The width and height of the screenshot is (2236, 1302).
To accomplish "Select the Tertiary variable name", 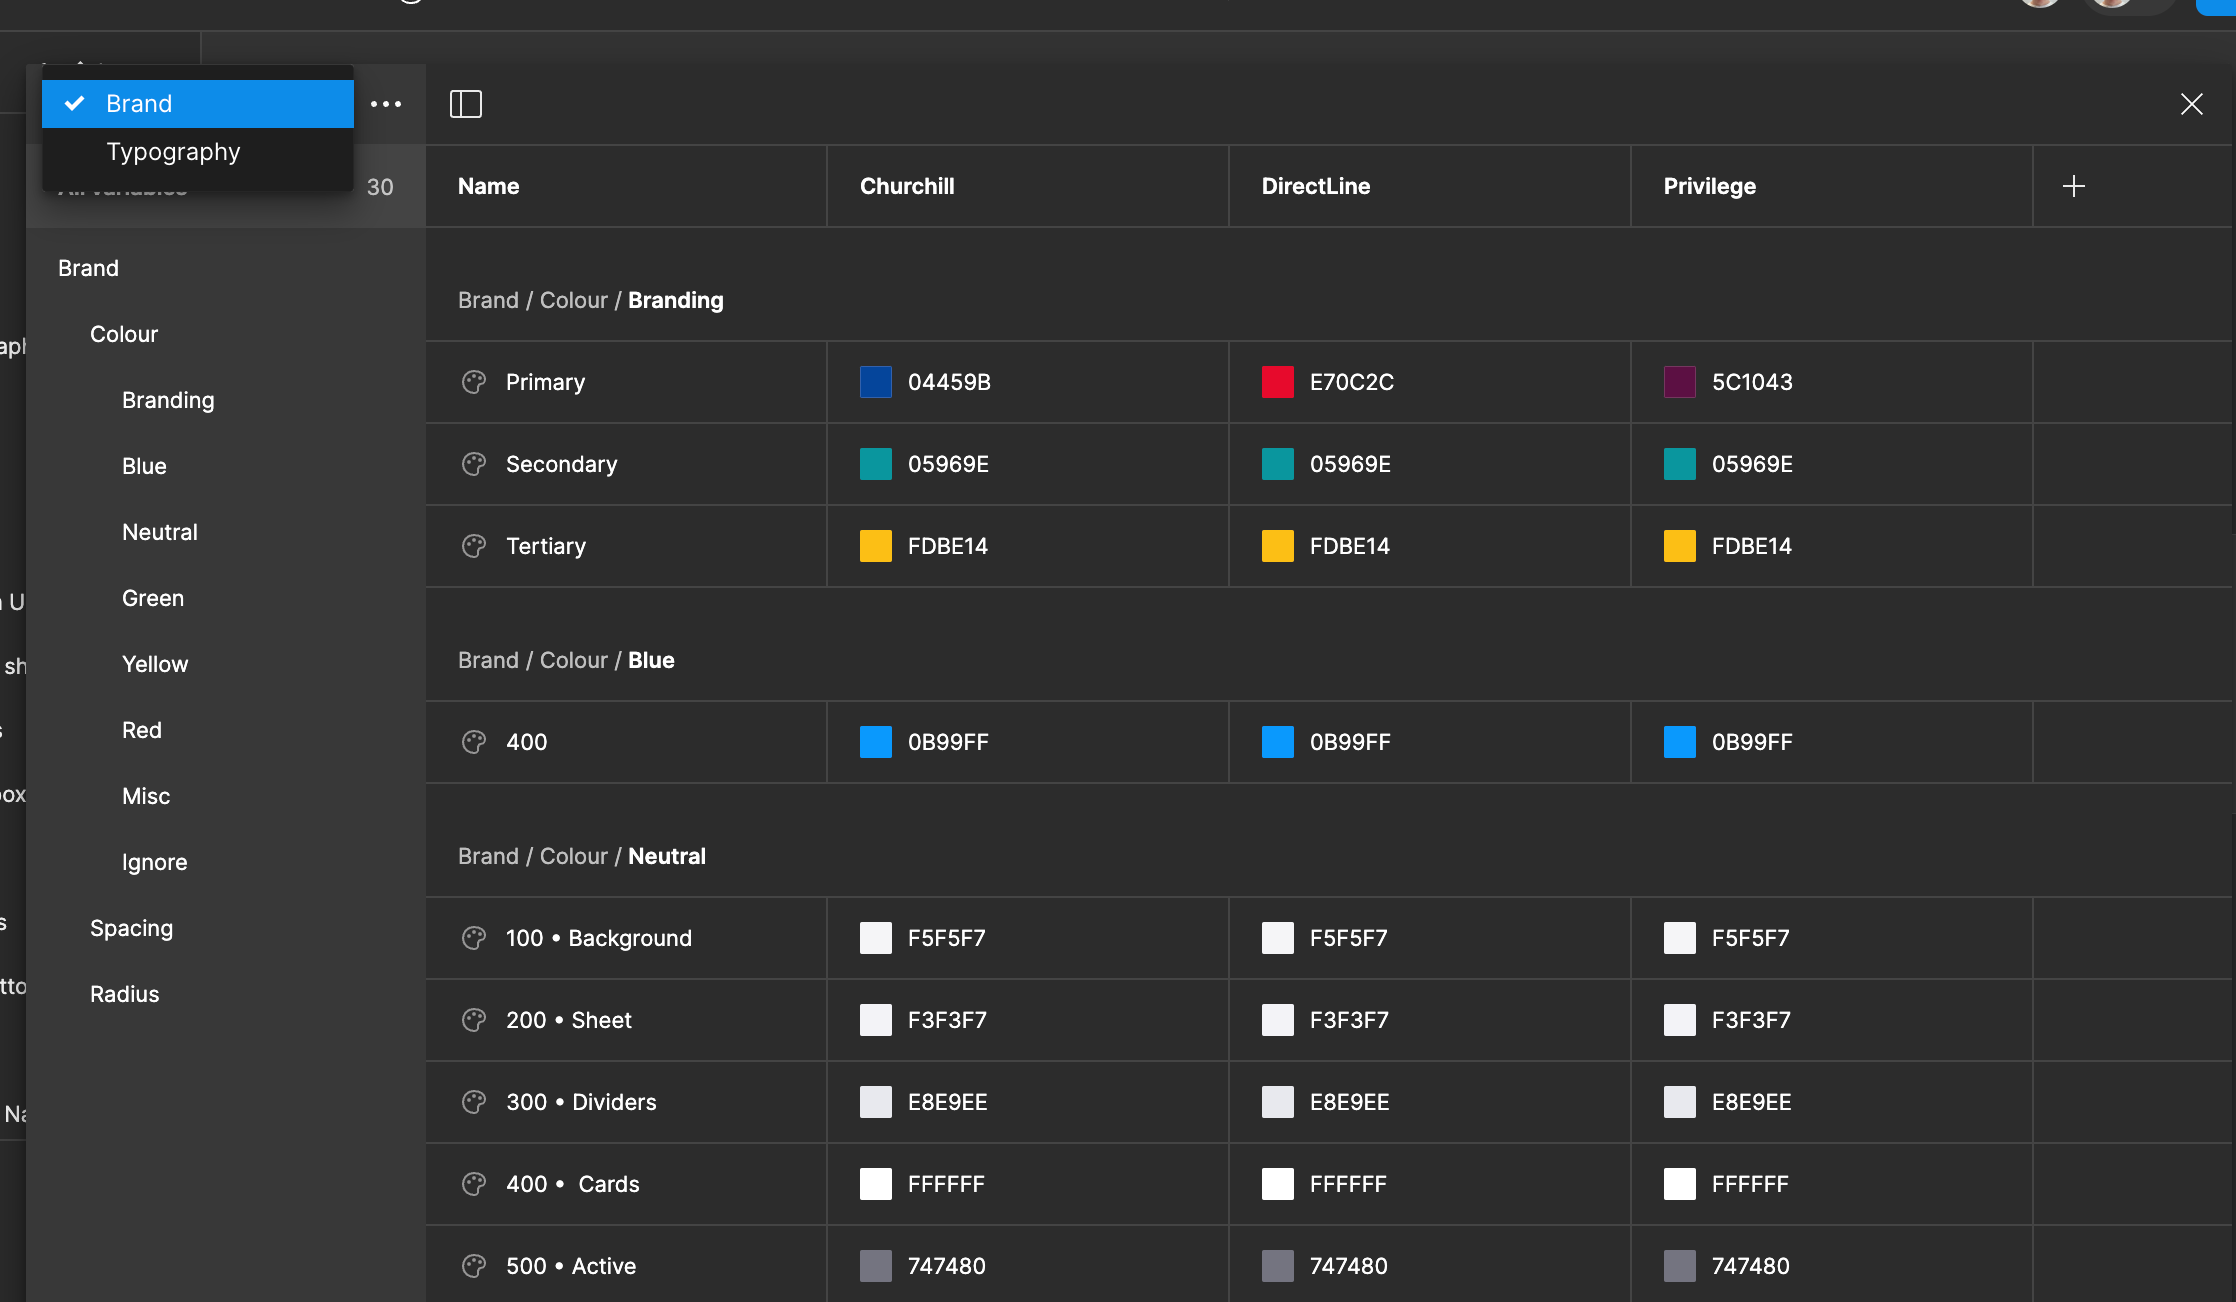I will pyautogui.click(x=546, y=546).
